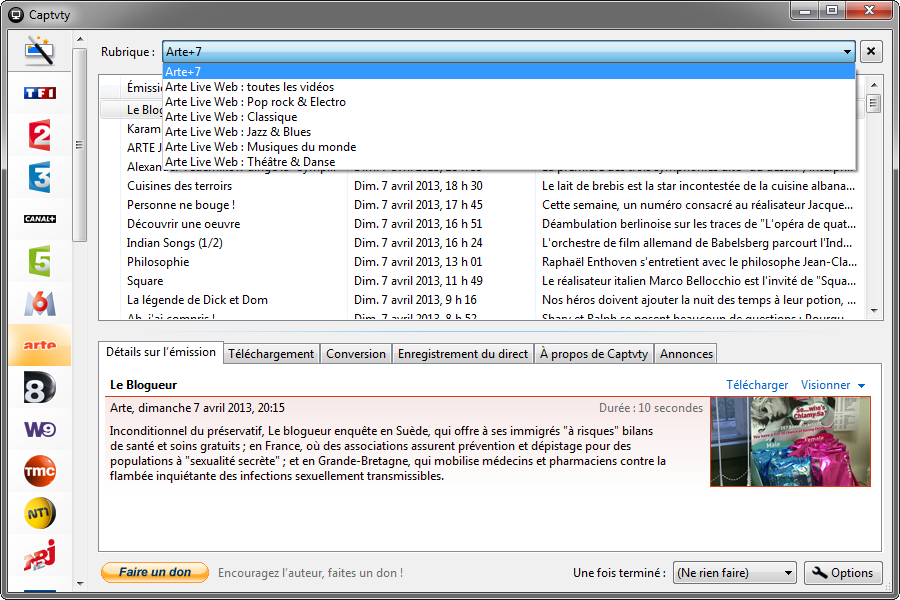The image size is (900, 600).
Task: Choose Arte Live Web : Musiques du monde
Action: [509, 146]
